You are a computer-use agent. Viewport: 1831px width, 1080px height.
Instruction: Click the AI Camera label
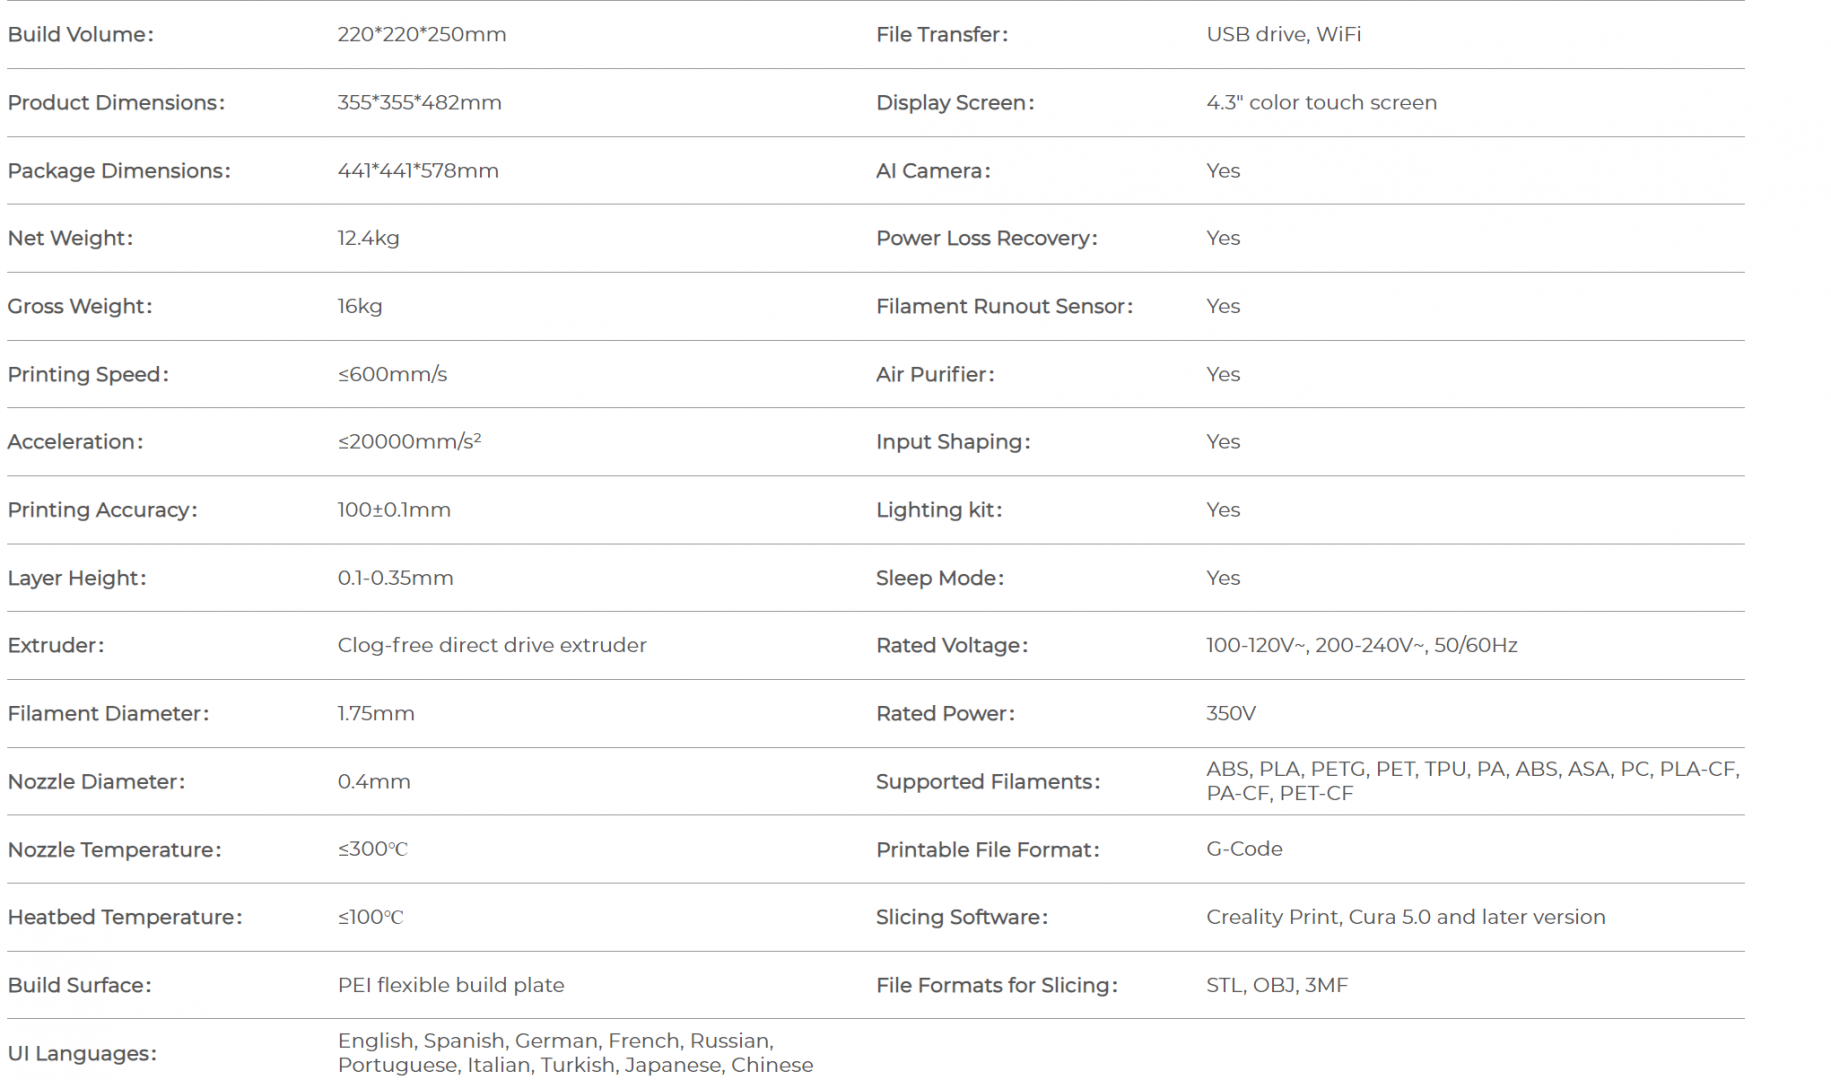[x=933, y=170]
